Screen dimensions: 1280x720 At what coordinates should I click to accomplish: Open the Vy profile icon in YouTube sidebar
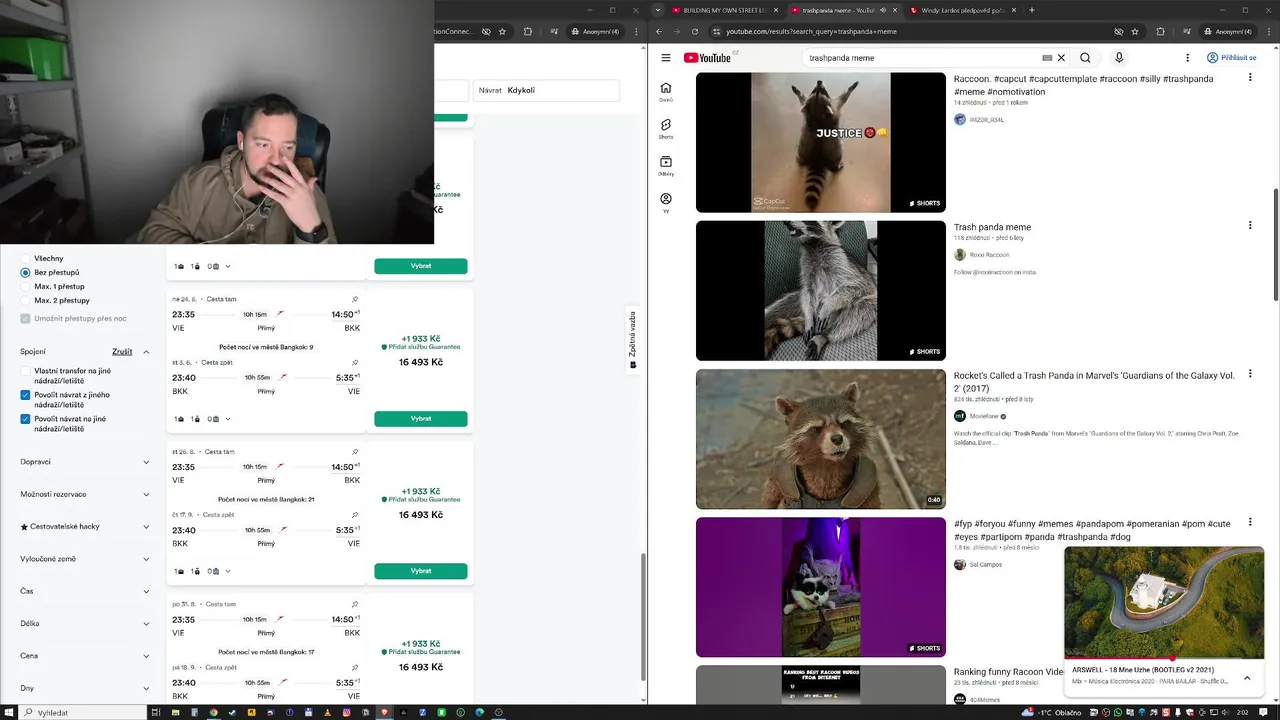click(x=666, y=203)
